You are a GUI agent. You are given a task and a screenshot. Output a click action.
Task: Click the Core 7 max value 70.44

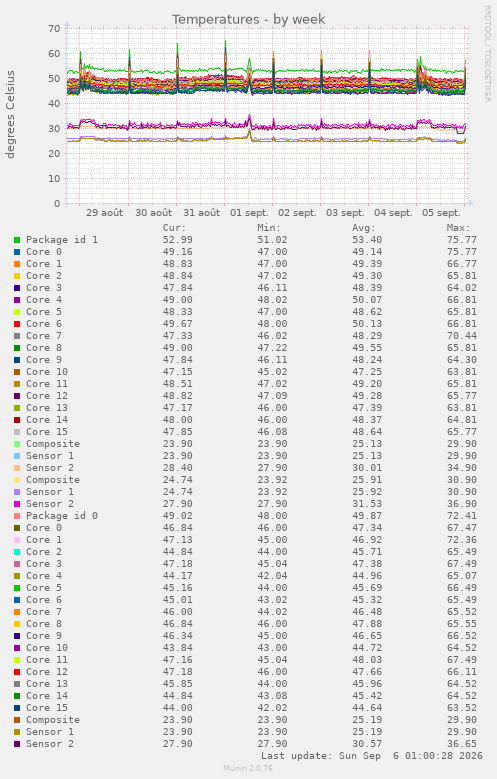tap(462, 336)
